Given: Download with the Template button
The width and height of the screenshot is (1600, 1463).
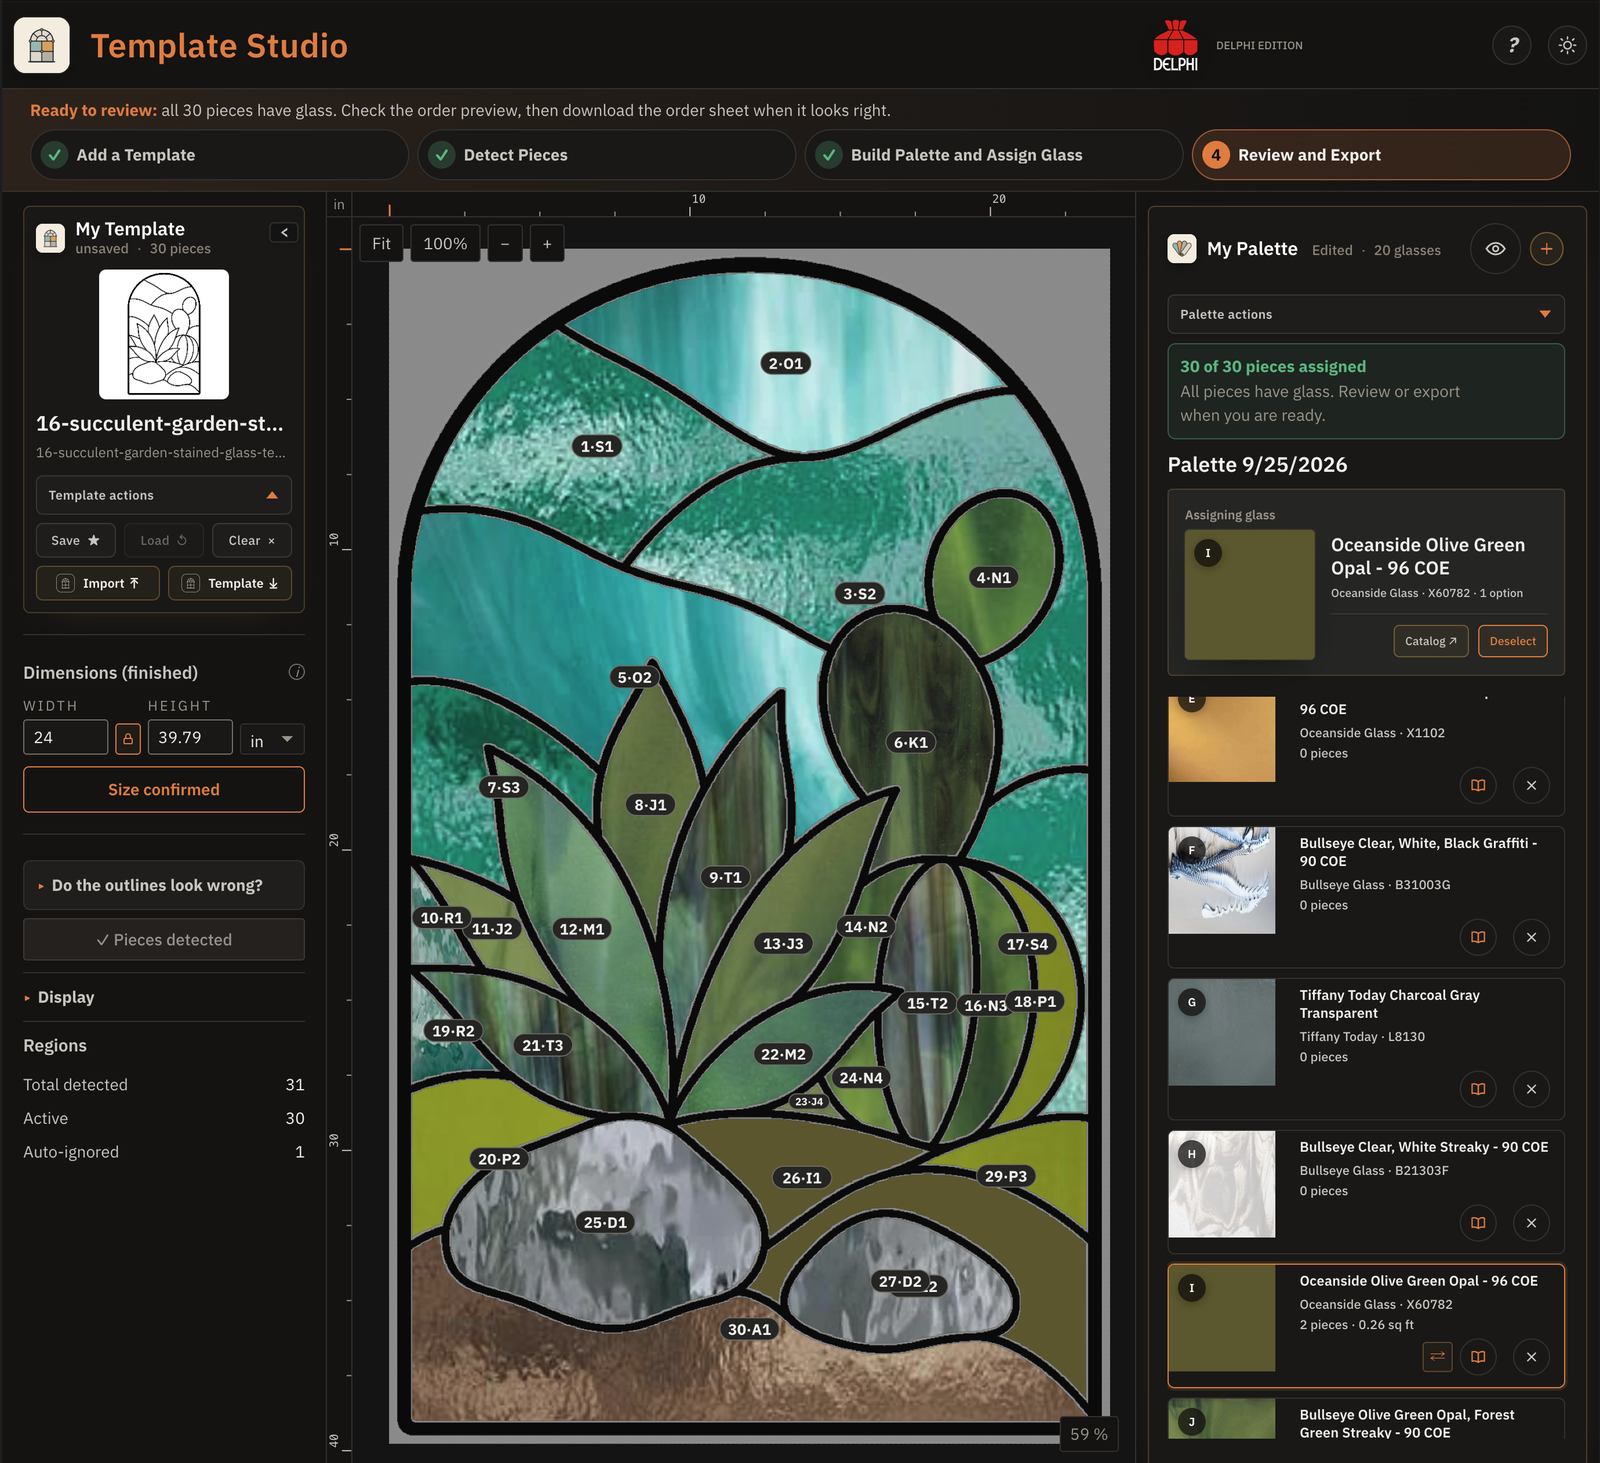Looking at the screenshot, I should (230, 583).
